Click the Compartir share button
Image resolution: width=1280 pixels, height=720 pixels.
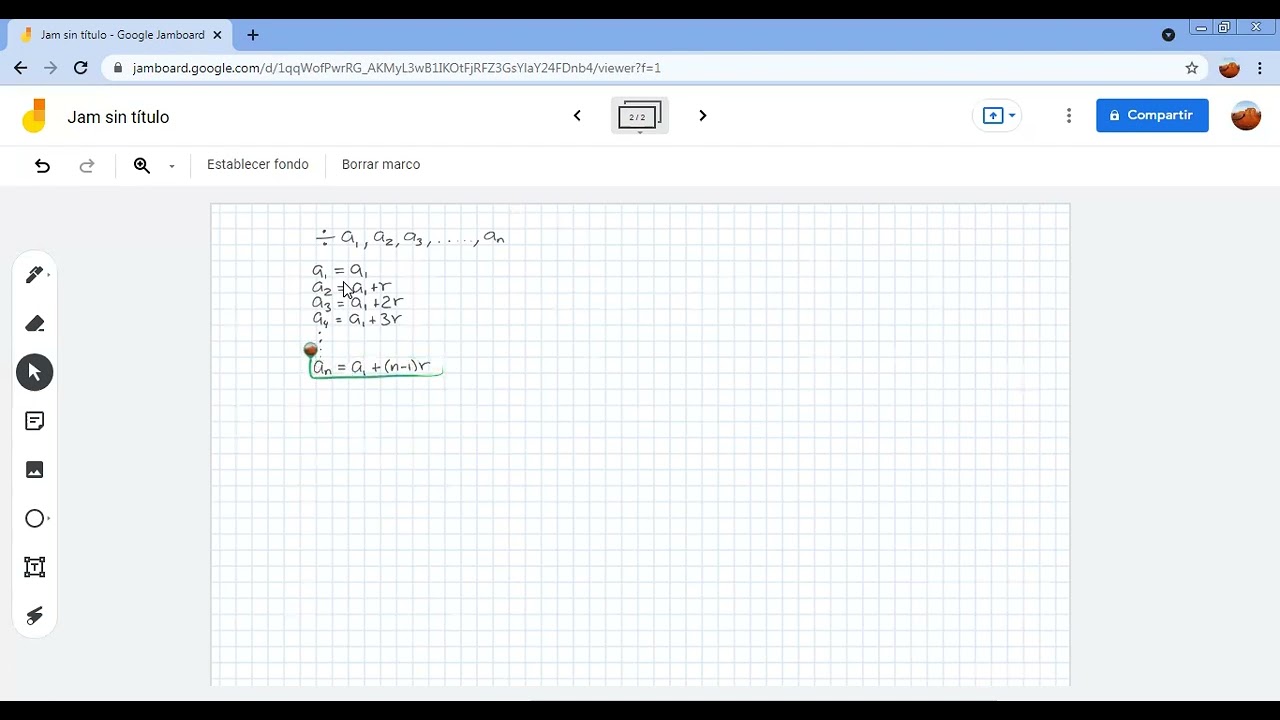click(x=1152, y=116)
